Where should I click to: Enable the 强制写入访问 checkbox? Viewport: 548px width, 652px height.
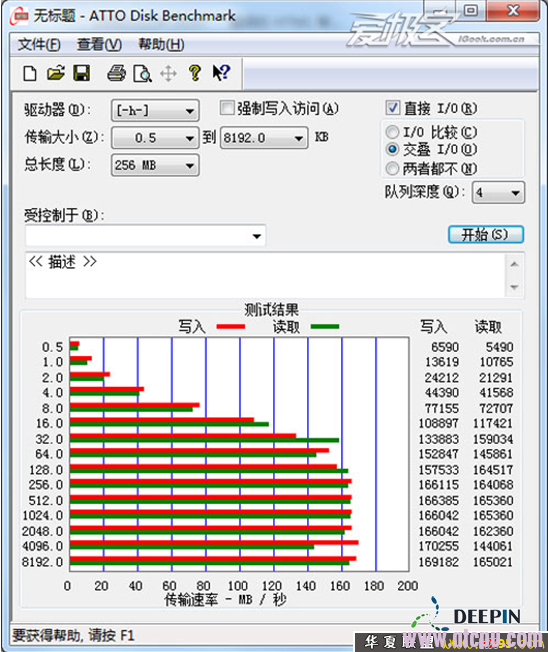[x=227, y=108]
